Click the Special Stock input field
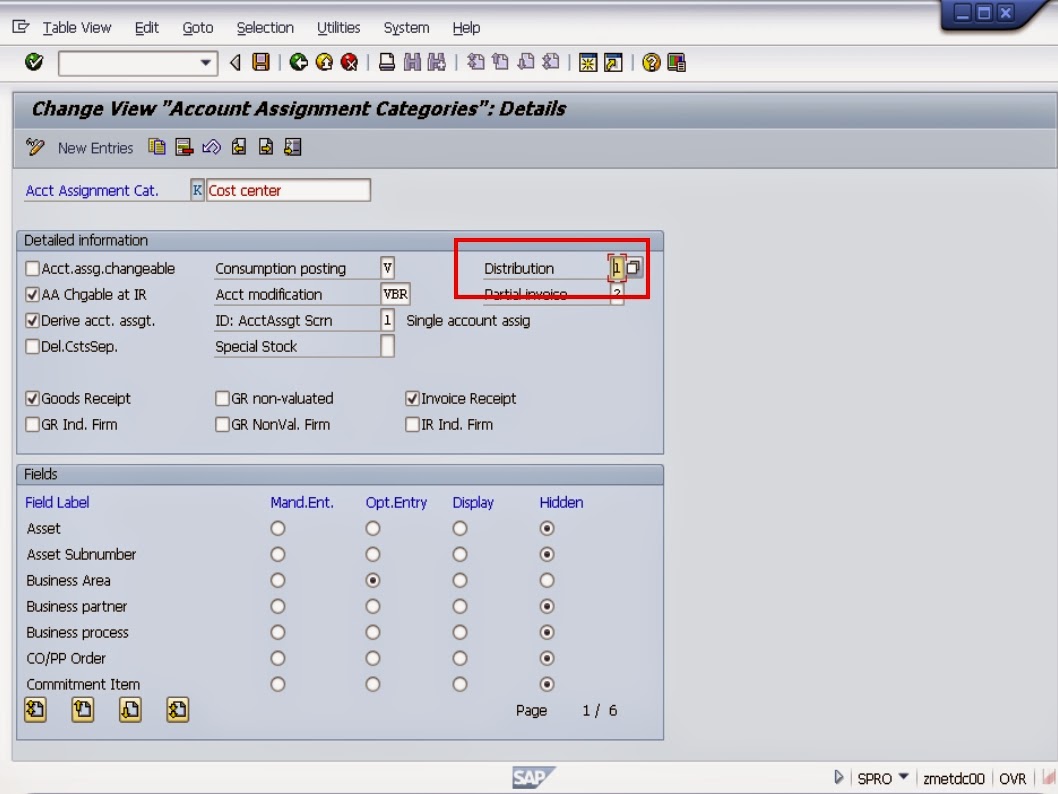Screen dimensions: 1058x794 387,346
